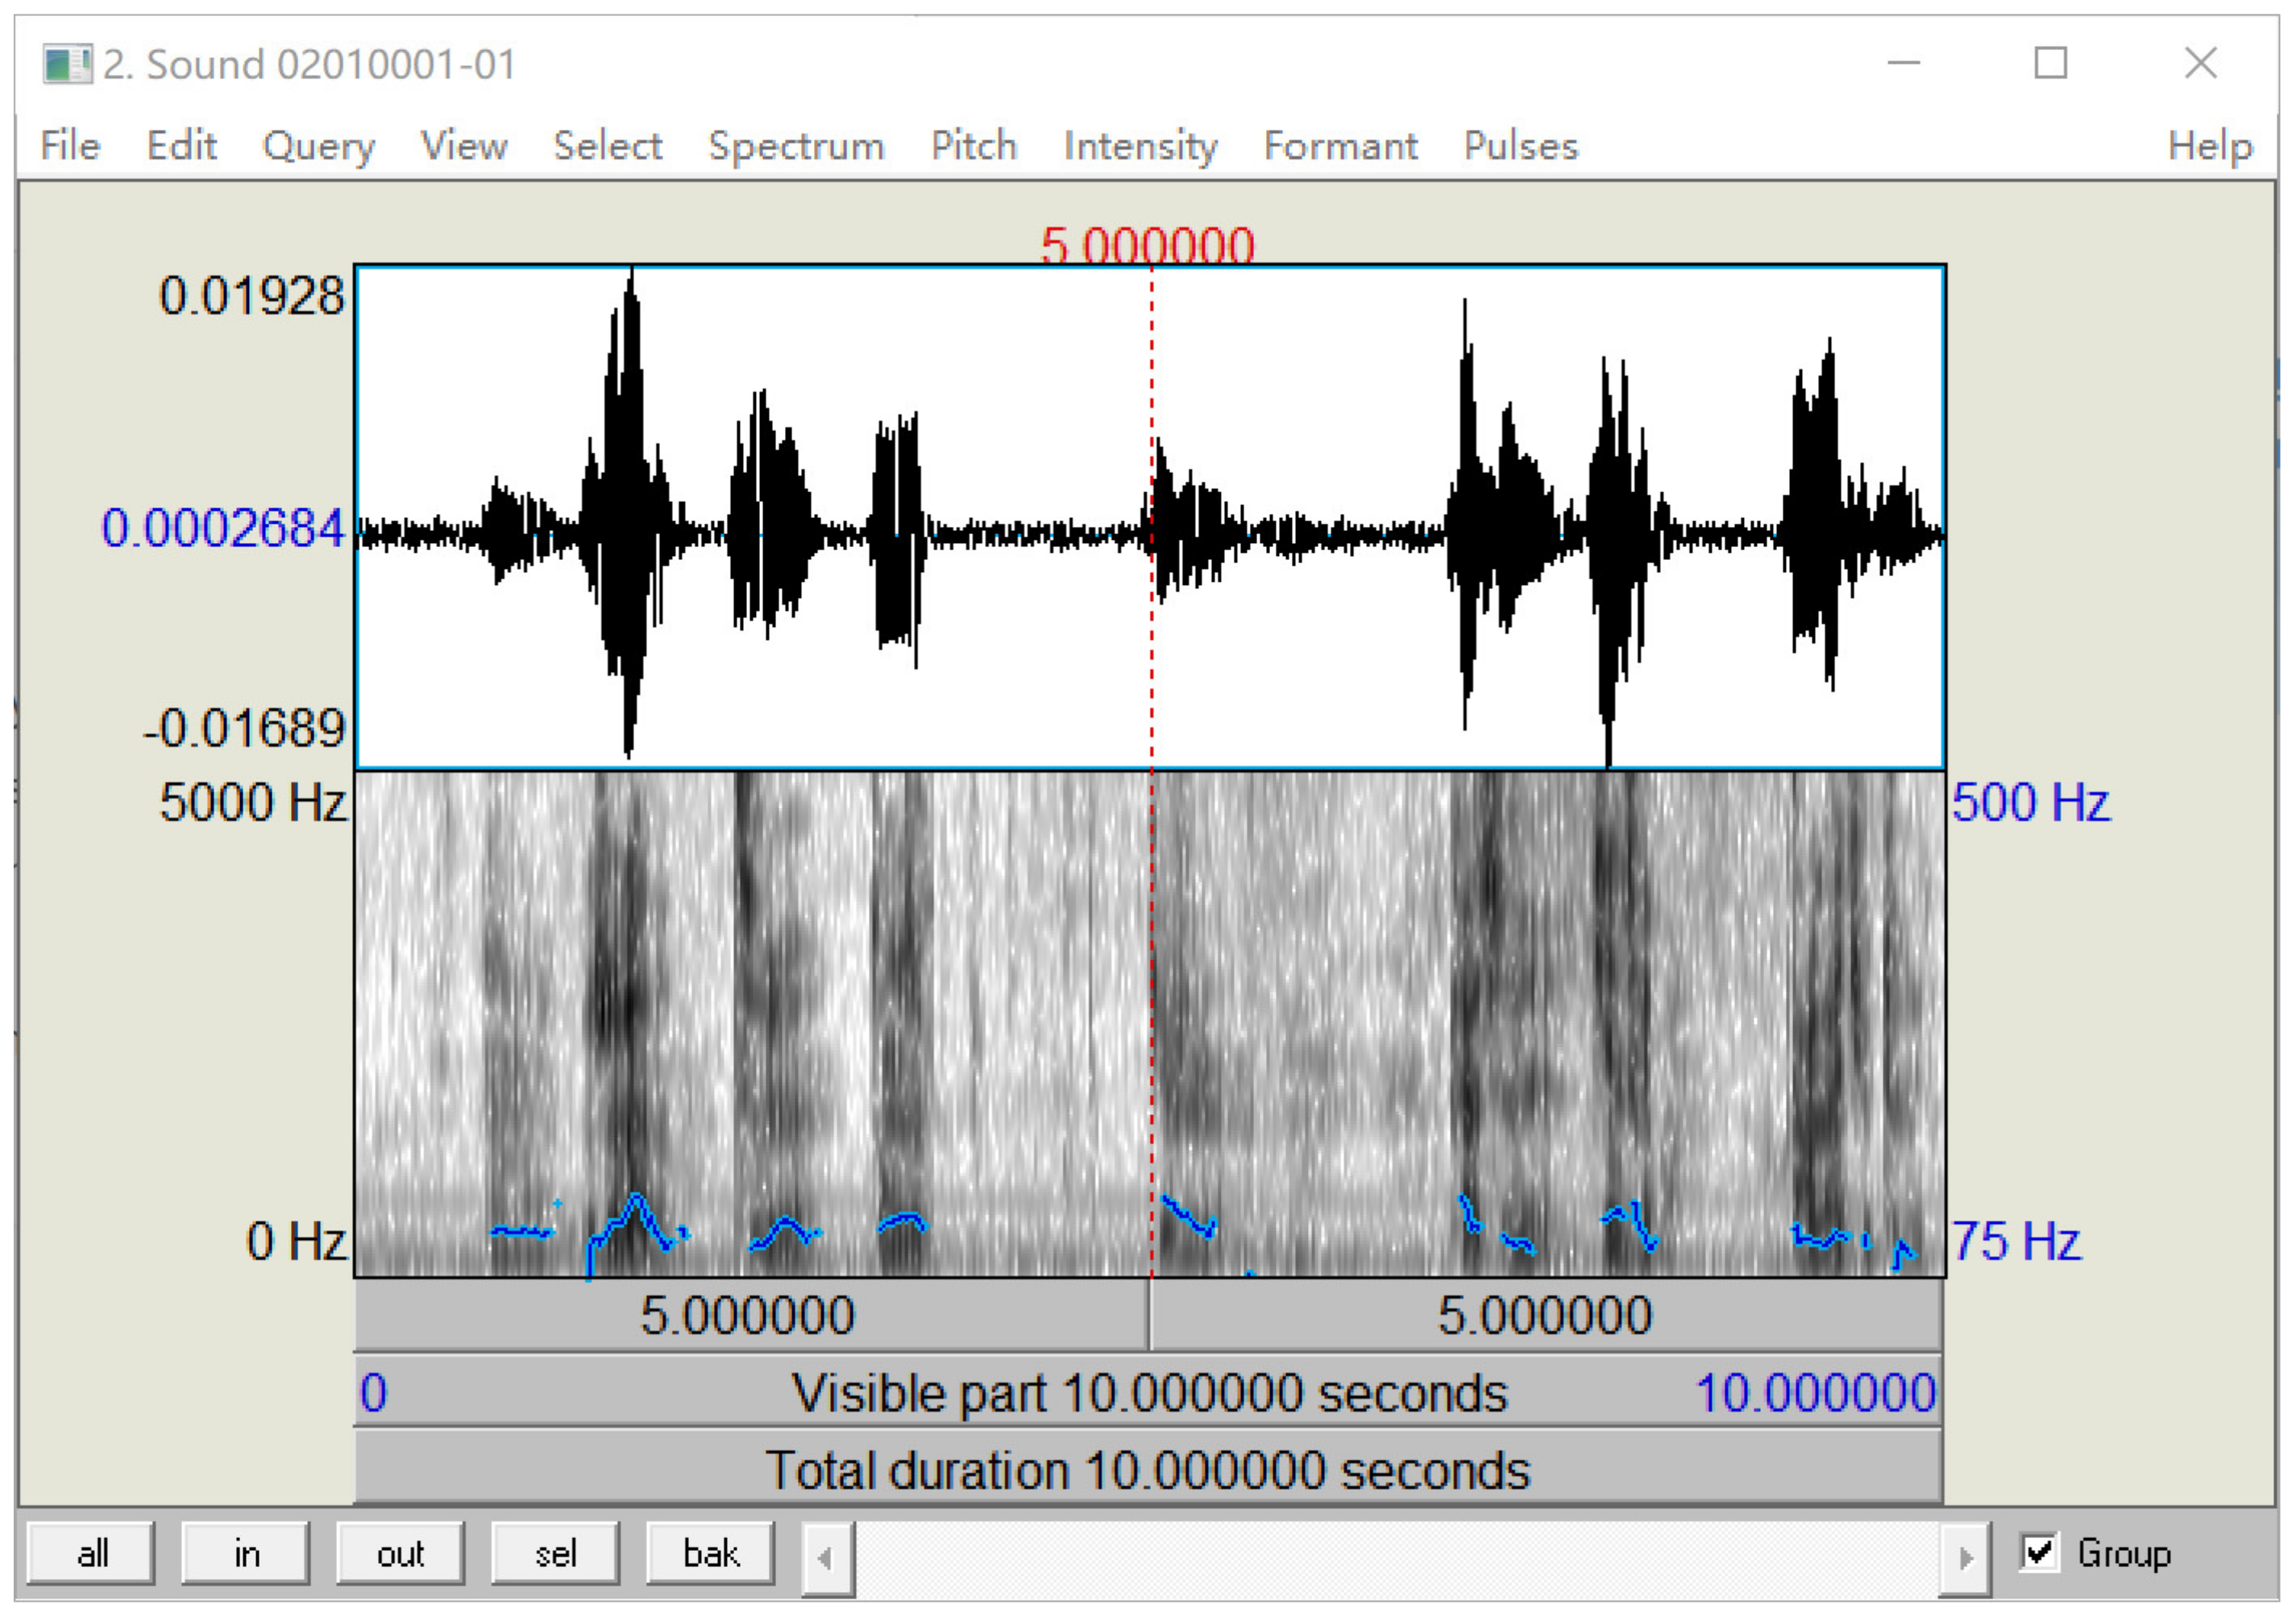The width and height of the screenshot is (2296, 1617).
Task: Open the File menu
Action: click(x=70, y=146)
